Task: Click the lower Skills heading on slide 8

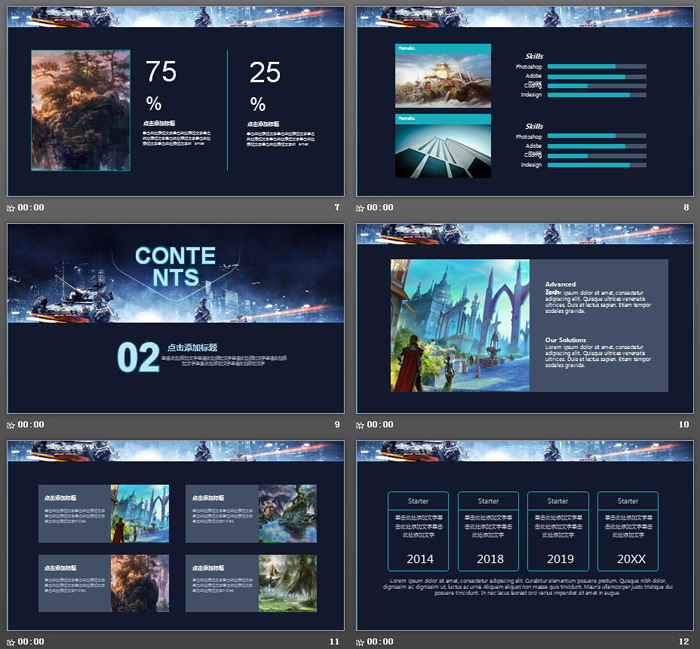Action: coord(534,126)
